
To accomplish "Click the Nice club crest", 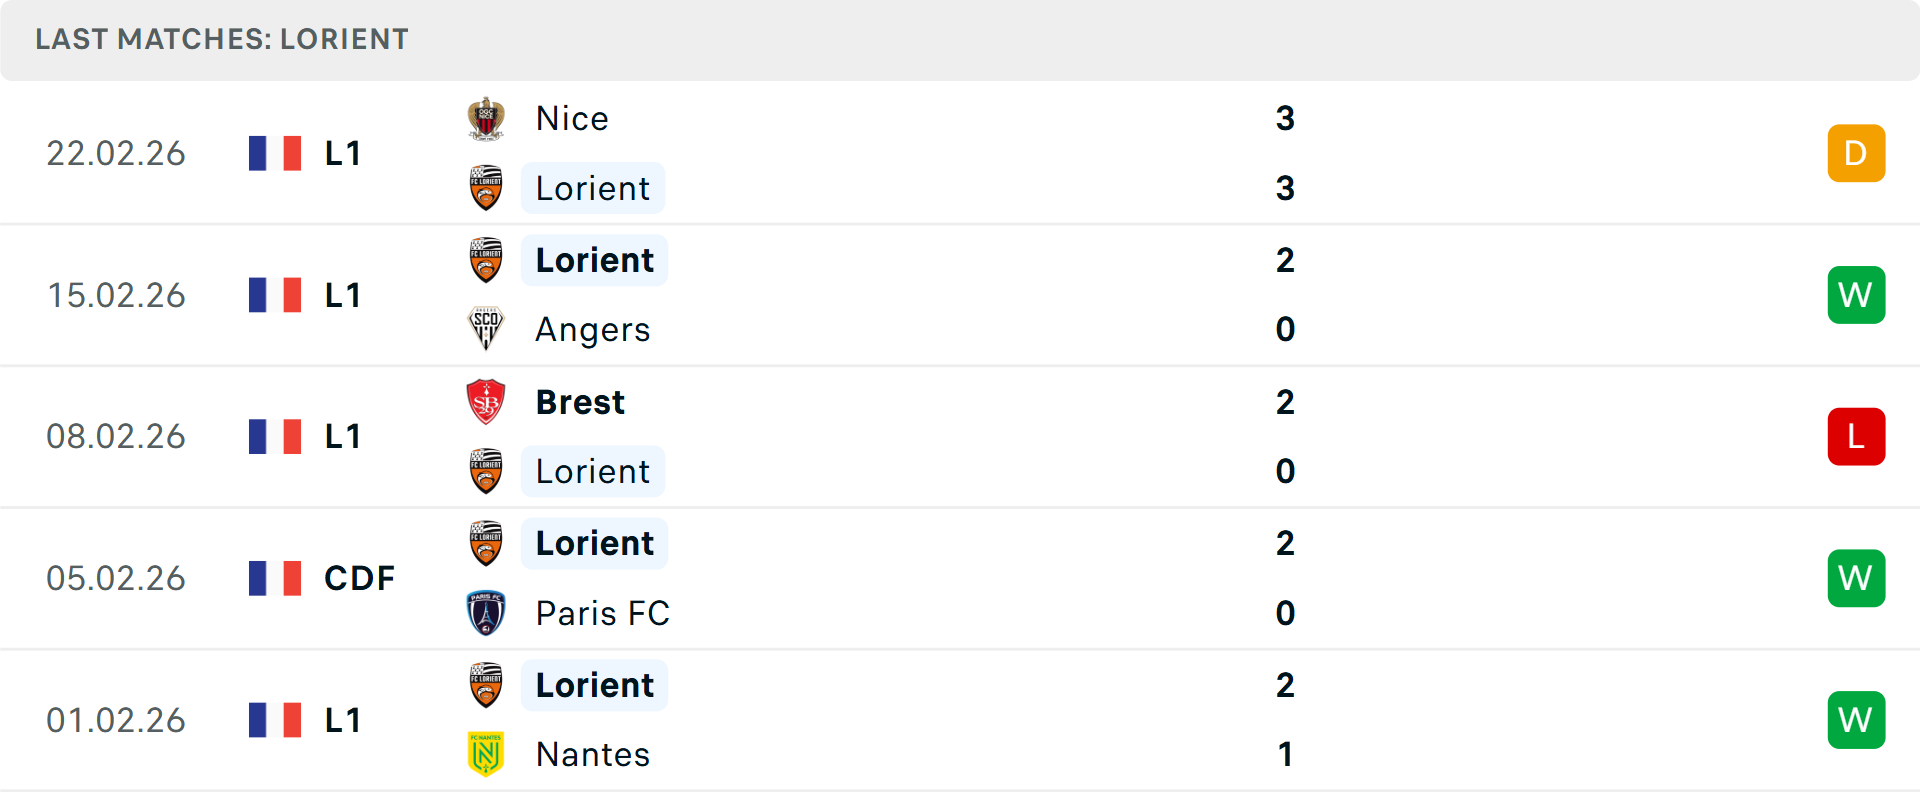I will (x=486, y=118).
